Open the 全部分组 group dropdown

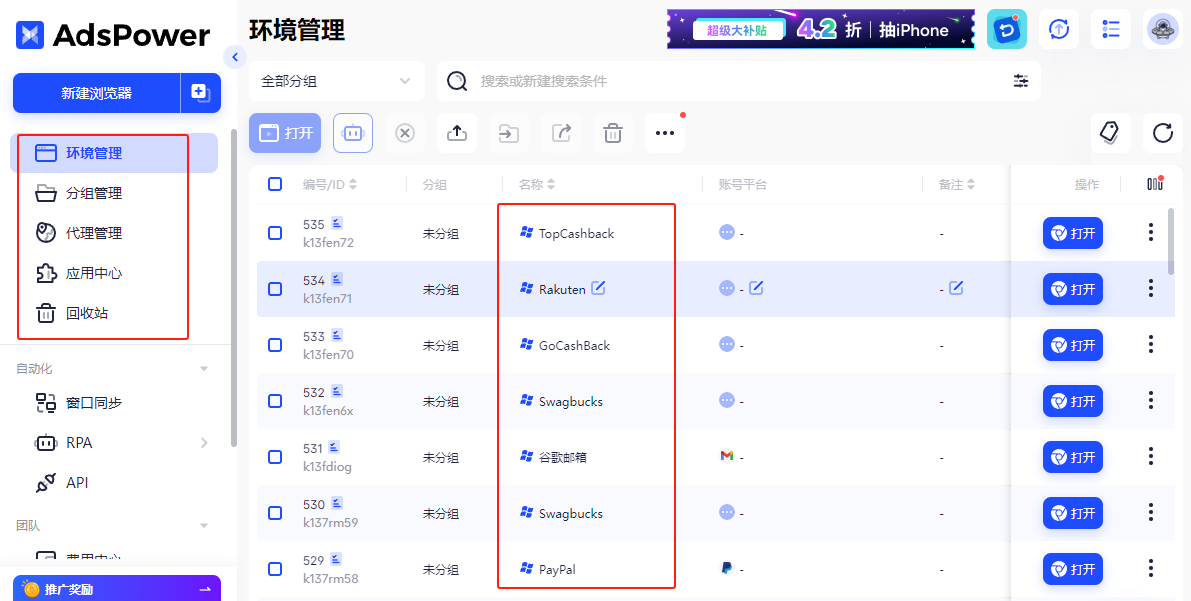click(336, 81)
